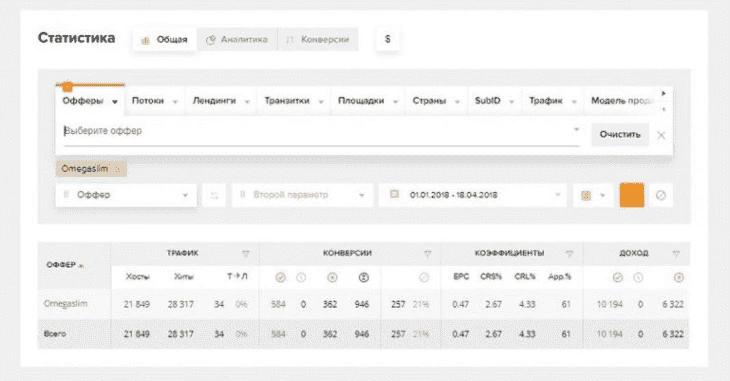The width and height of the screenshot is (730, 381).
Task: Click the Очистить button
Action: [620, 135]
